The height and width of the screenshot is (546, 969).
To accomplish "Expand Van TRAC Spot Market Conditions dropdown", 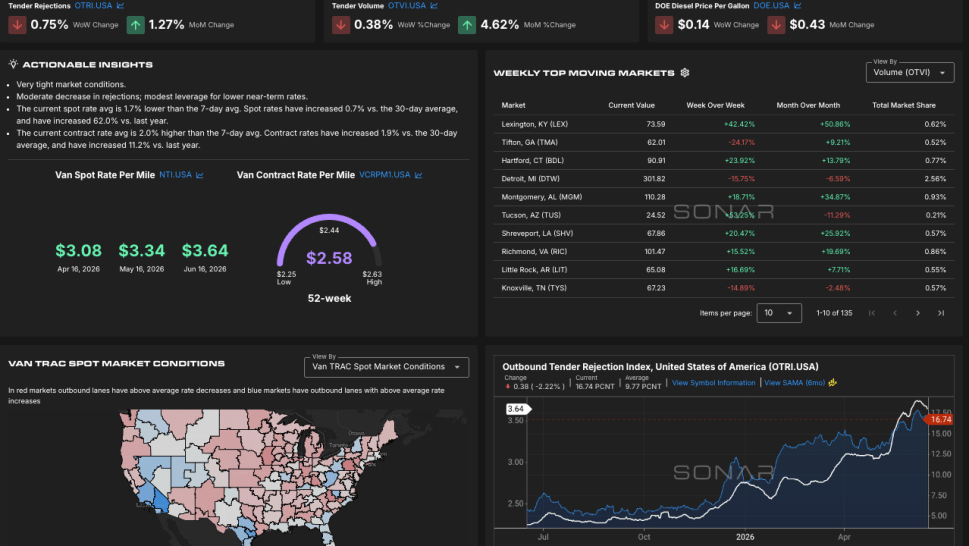I will point(386,367).
